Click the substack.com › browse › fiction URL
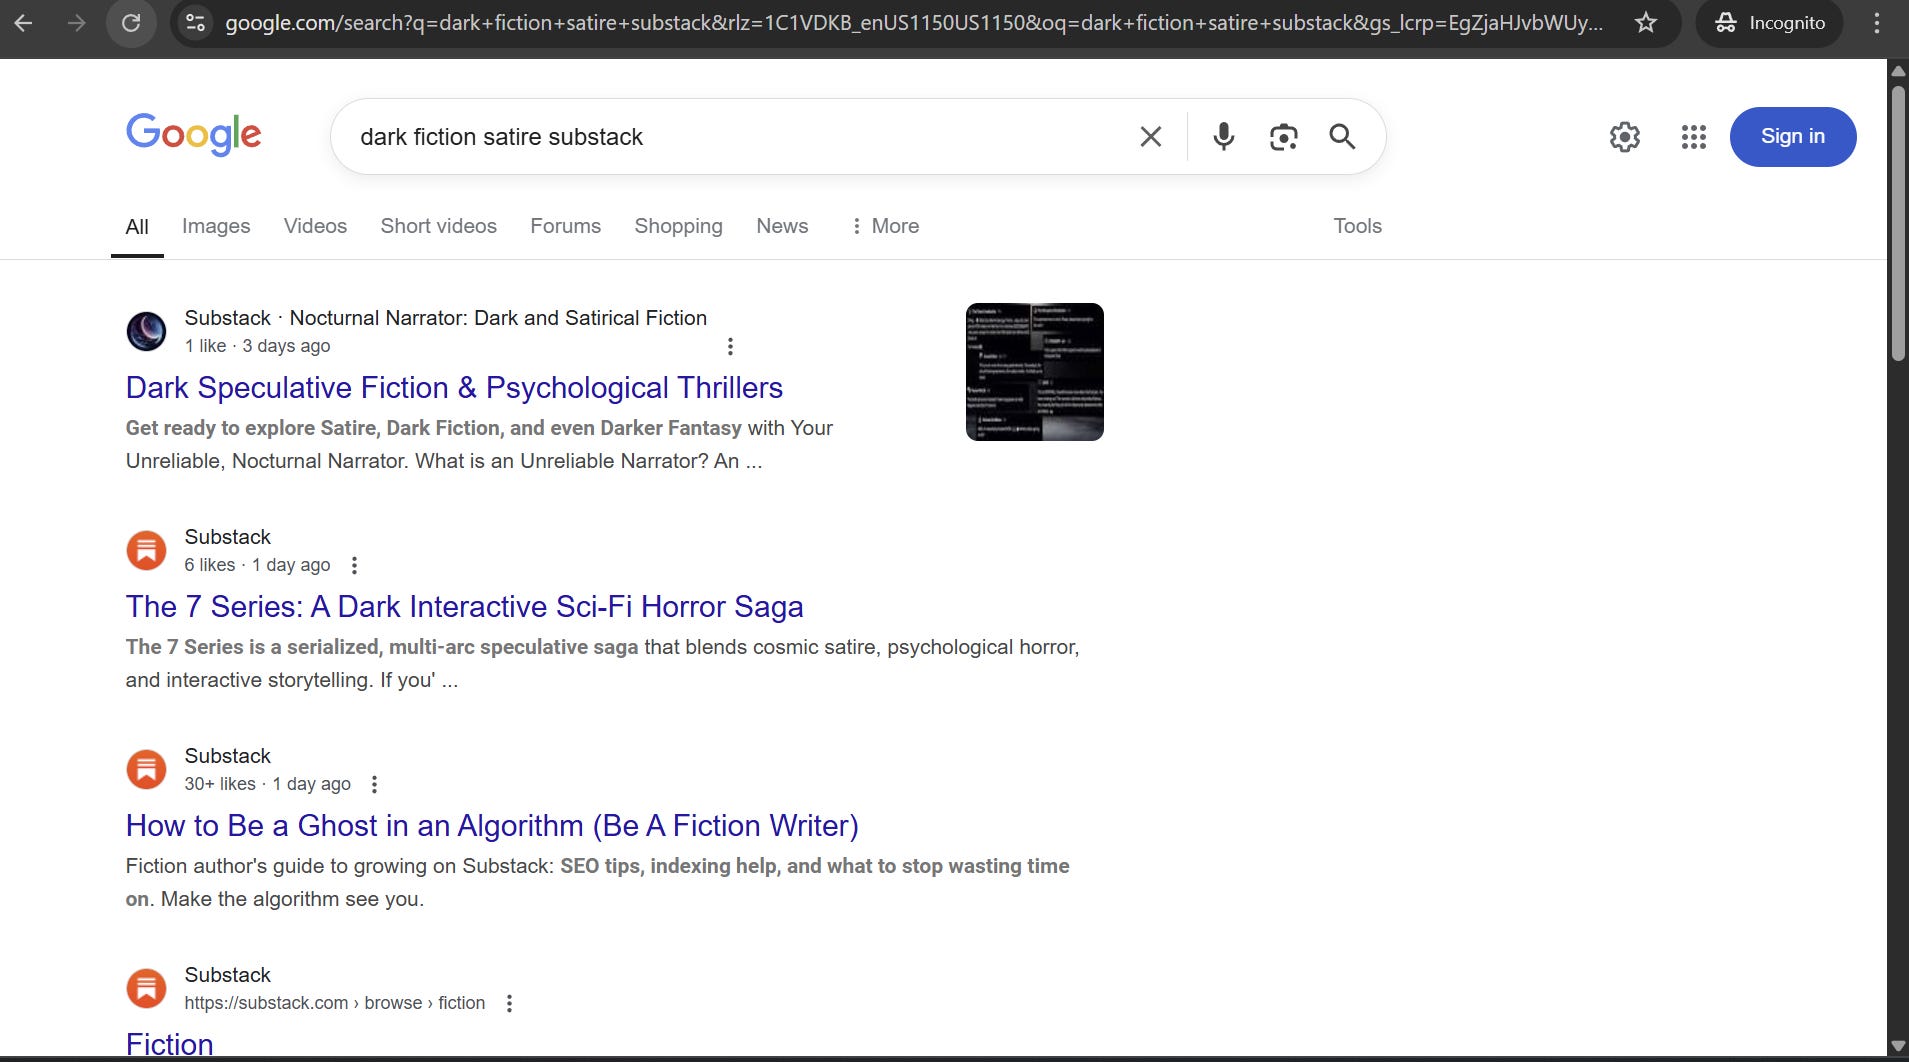Screen dimensions: 1909x1062 [335, 1003]
